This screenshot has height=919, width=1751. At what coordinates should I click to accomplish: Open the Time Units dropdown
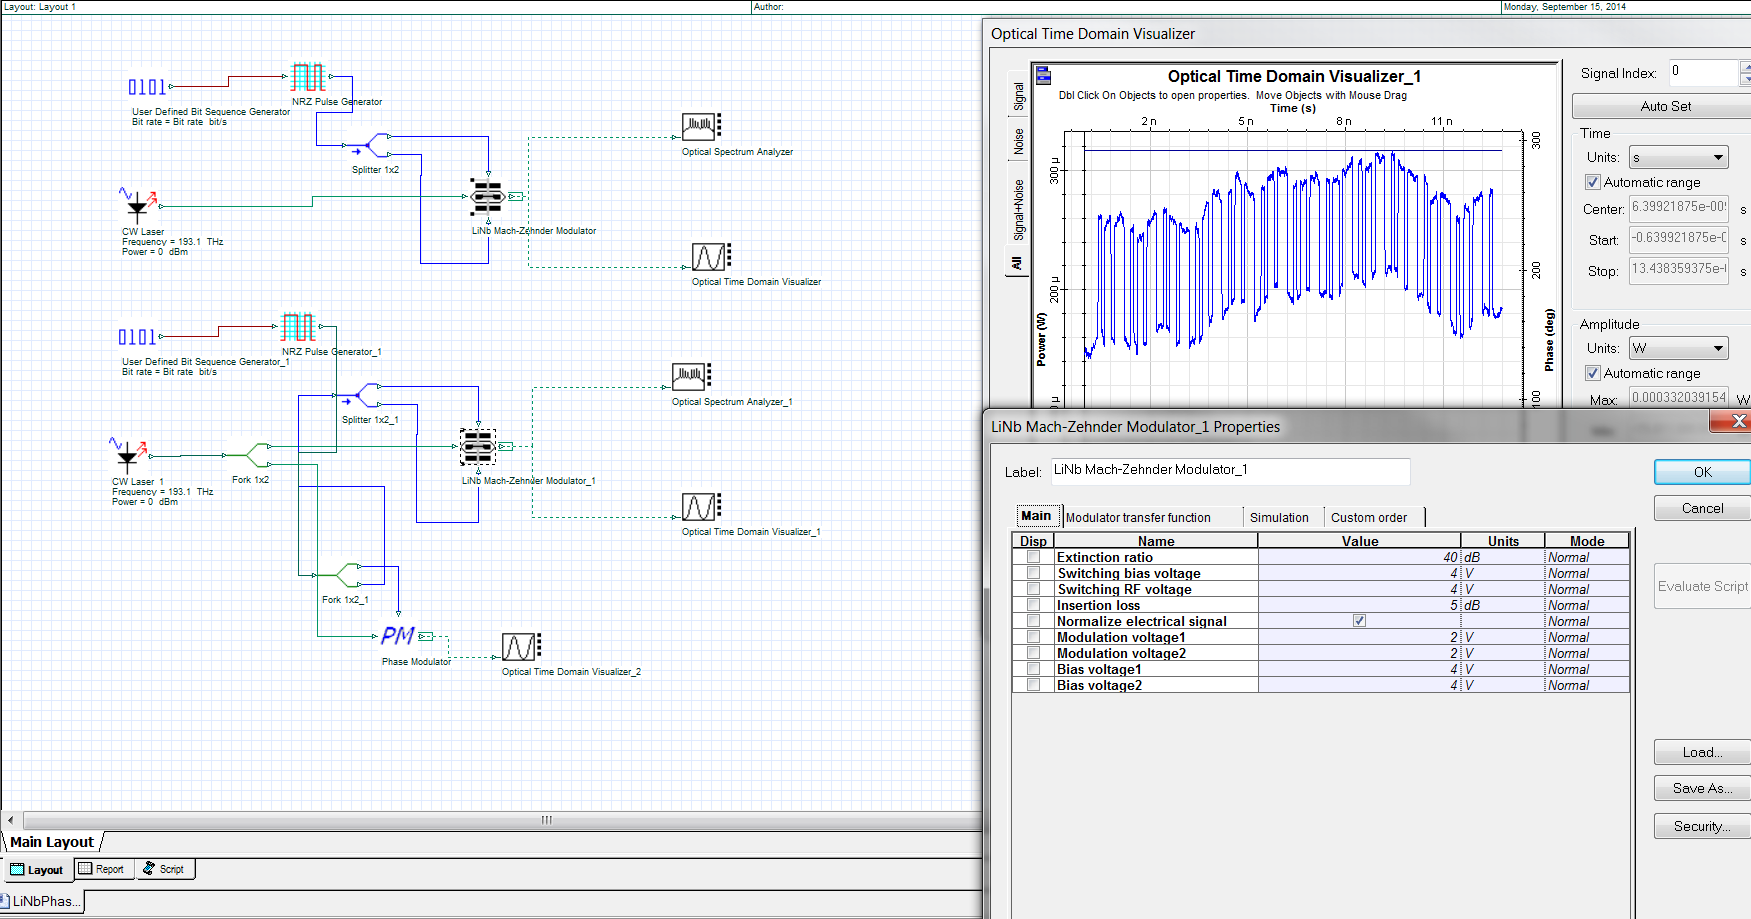1678,157
